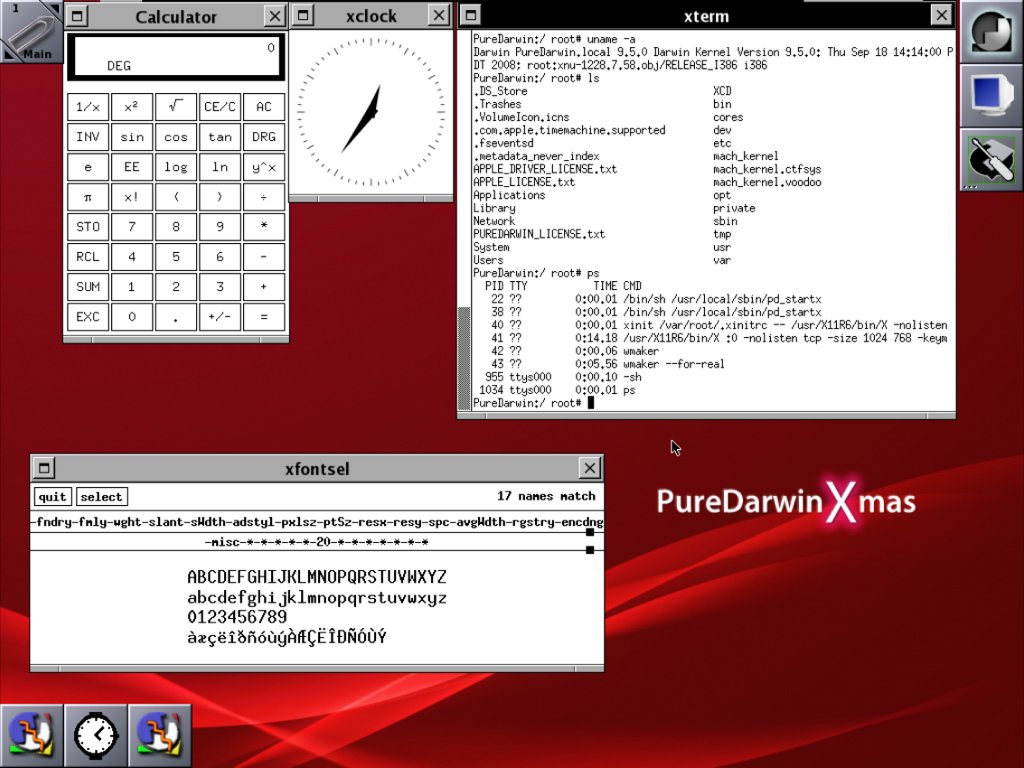Click the xterm vertical scrollbar thumb
1024x768 pixels.
(464, 358)
